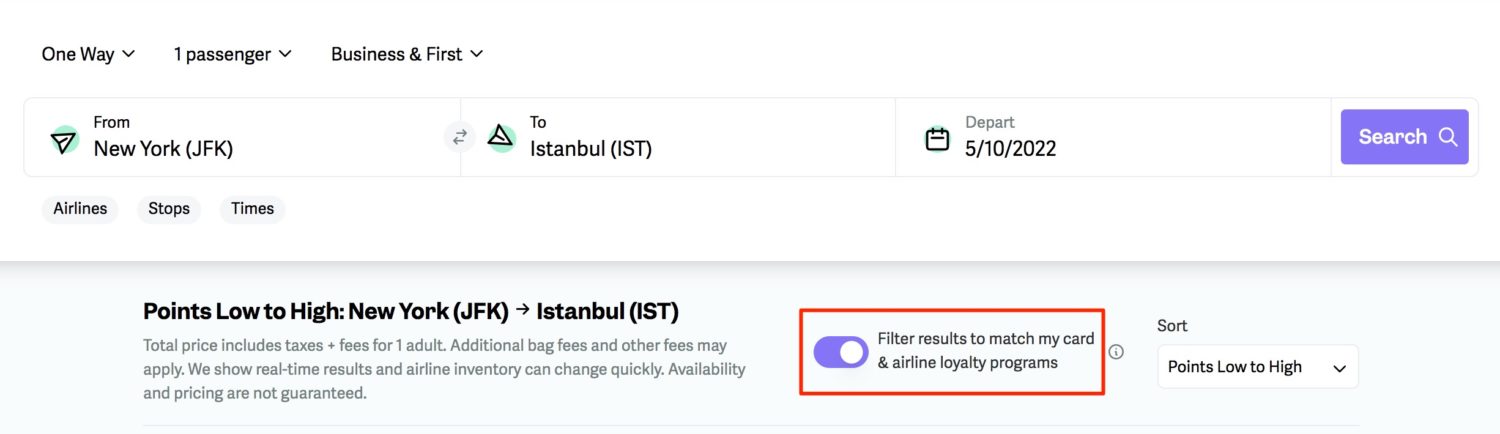Image resolution: width=1500 pixels, height=434 pixels.
Task: Click the swap origin and destination arrows icon
Action: (x=460, y=138)
